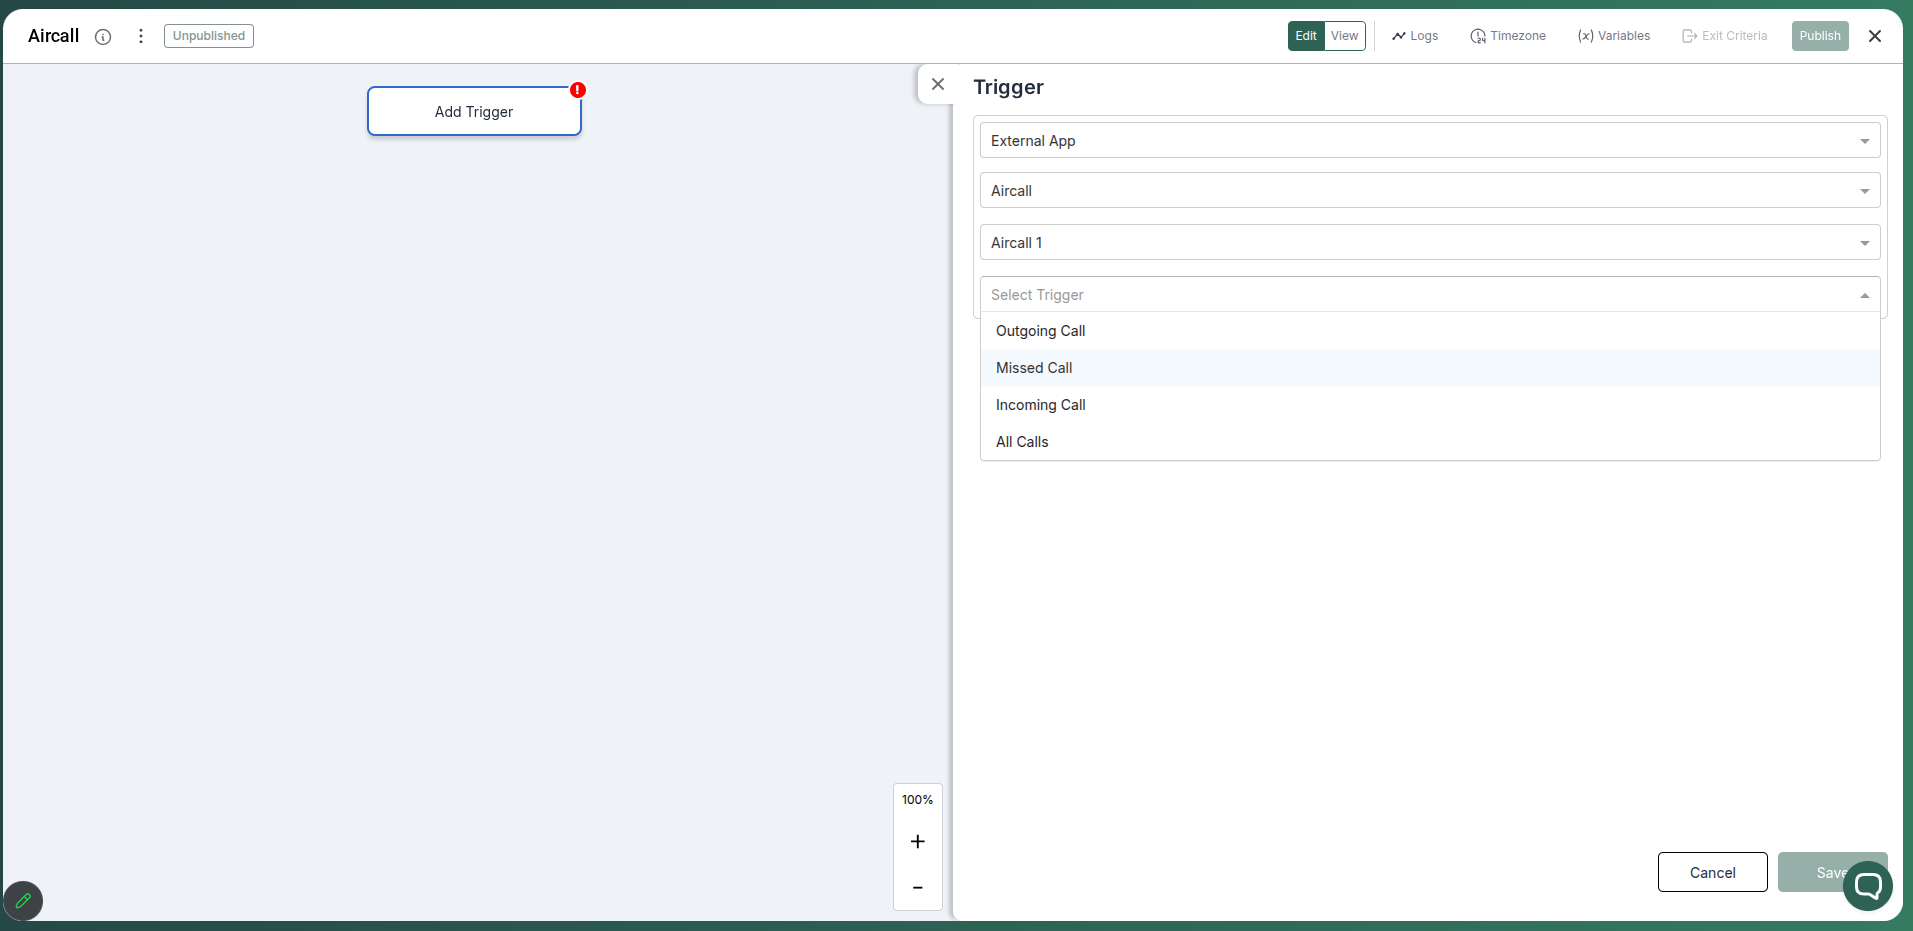Click the green pencil edit bubble
The width and height of the screenshot is (1913, 931).
coord(23,900)
